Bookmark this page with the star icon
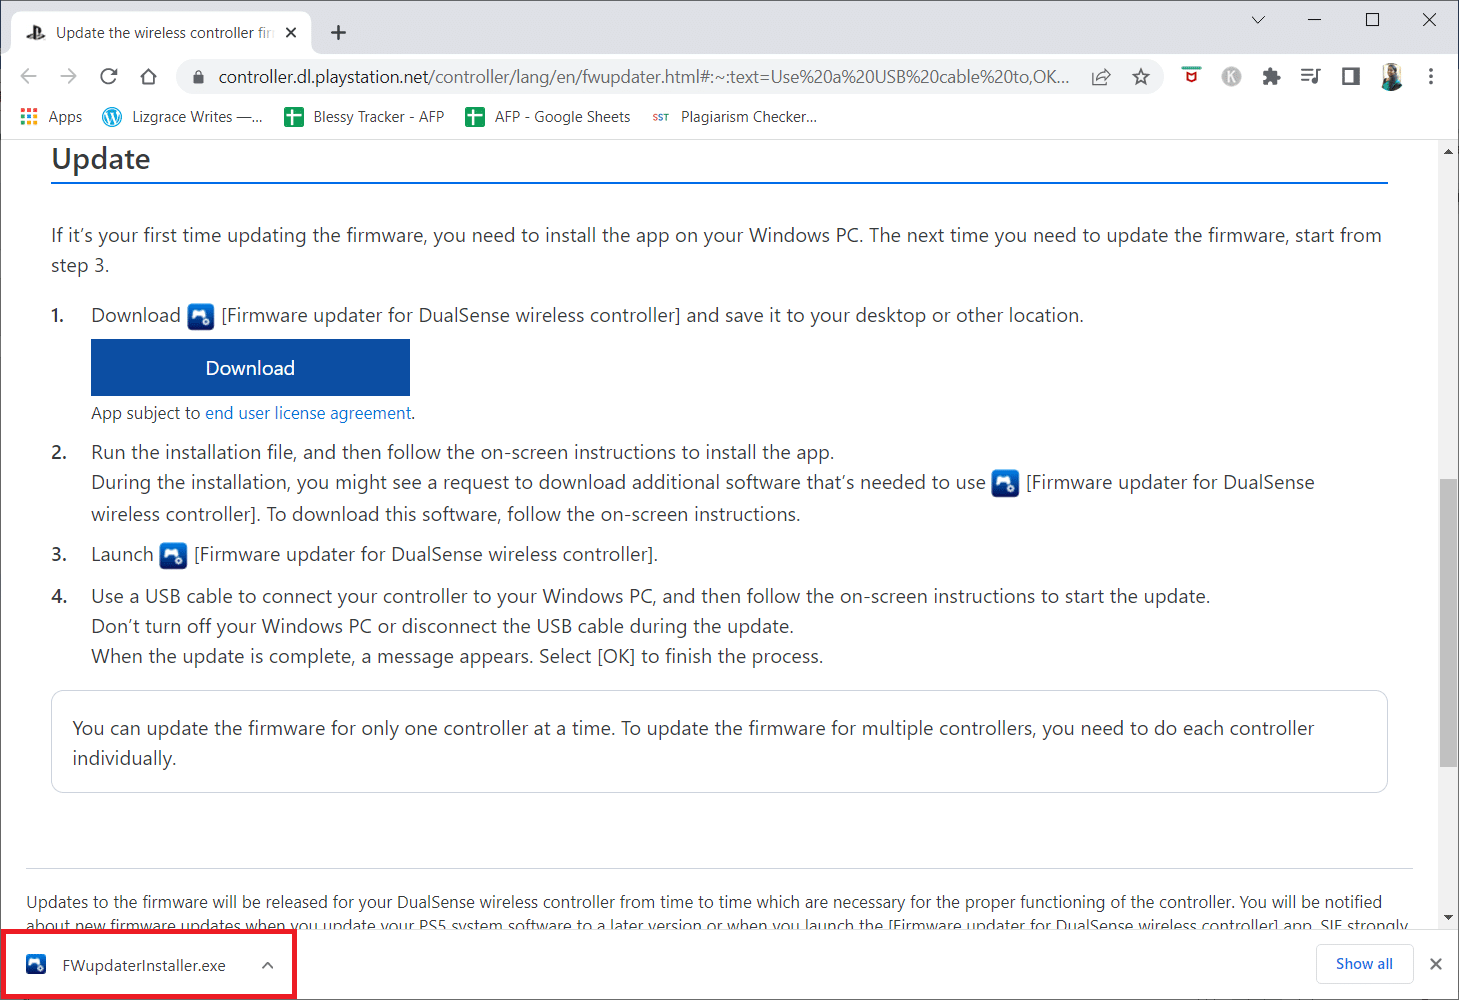 coord(1141,76)
